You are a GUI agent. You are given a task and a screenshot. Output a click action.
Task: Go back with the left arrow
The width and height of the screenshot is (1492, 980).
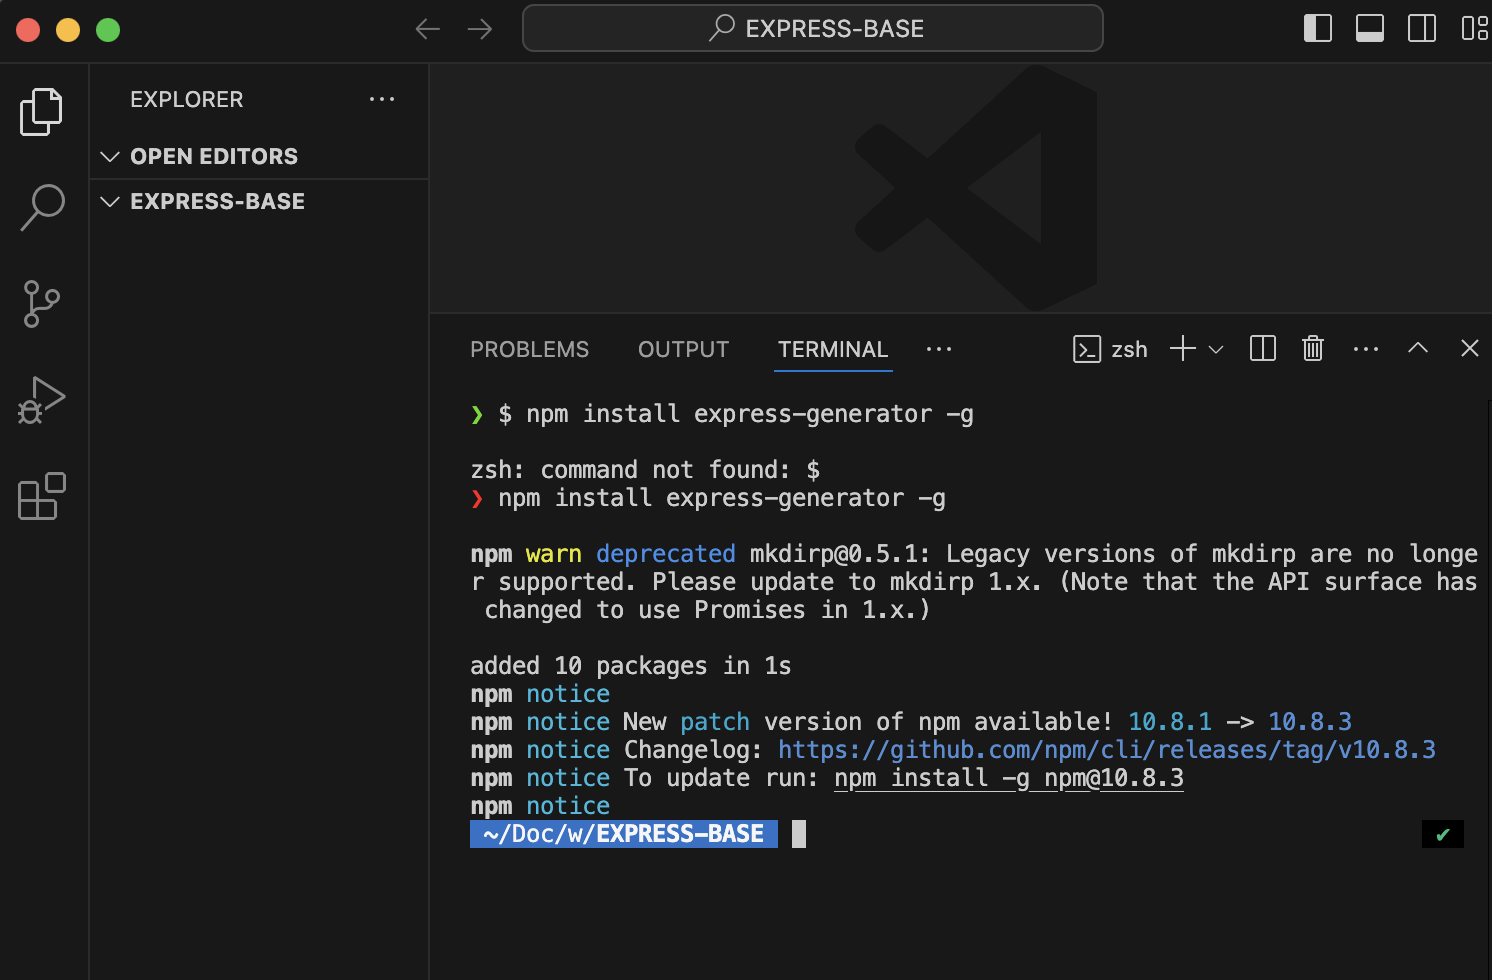click(x=428, y=29)
